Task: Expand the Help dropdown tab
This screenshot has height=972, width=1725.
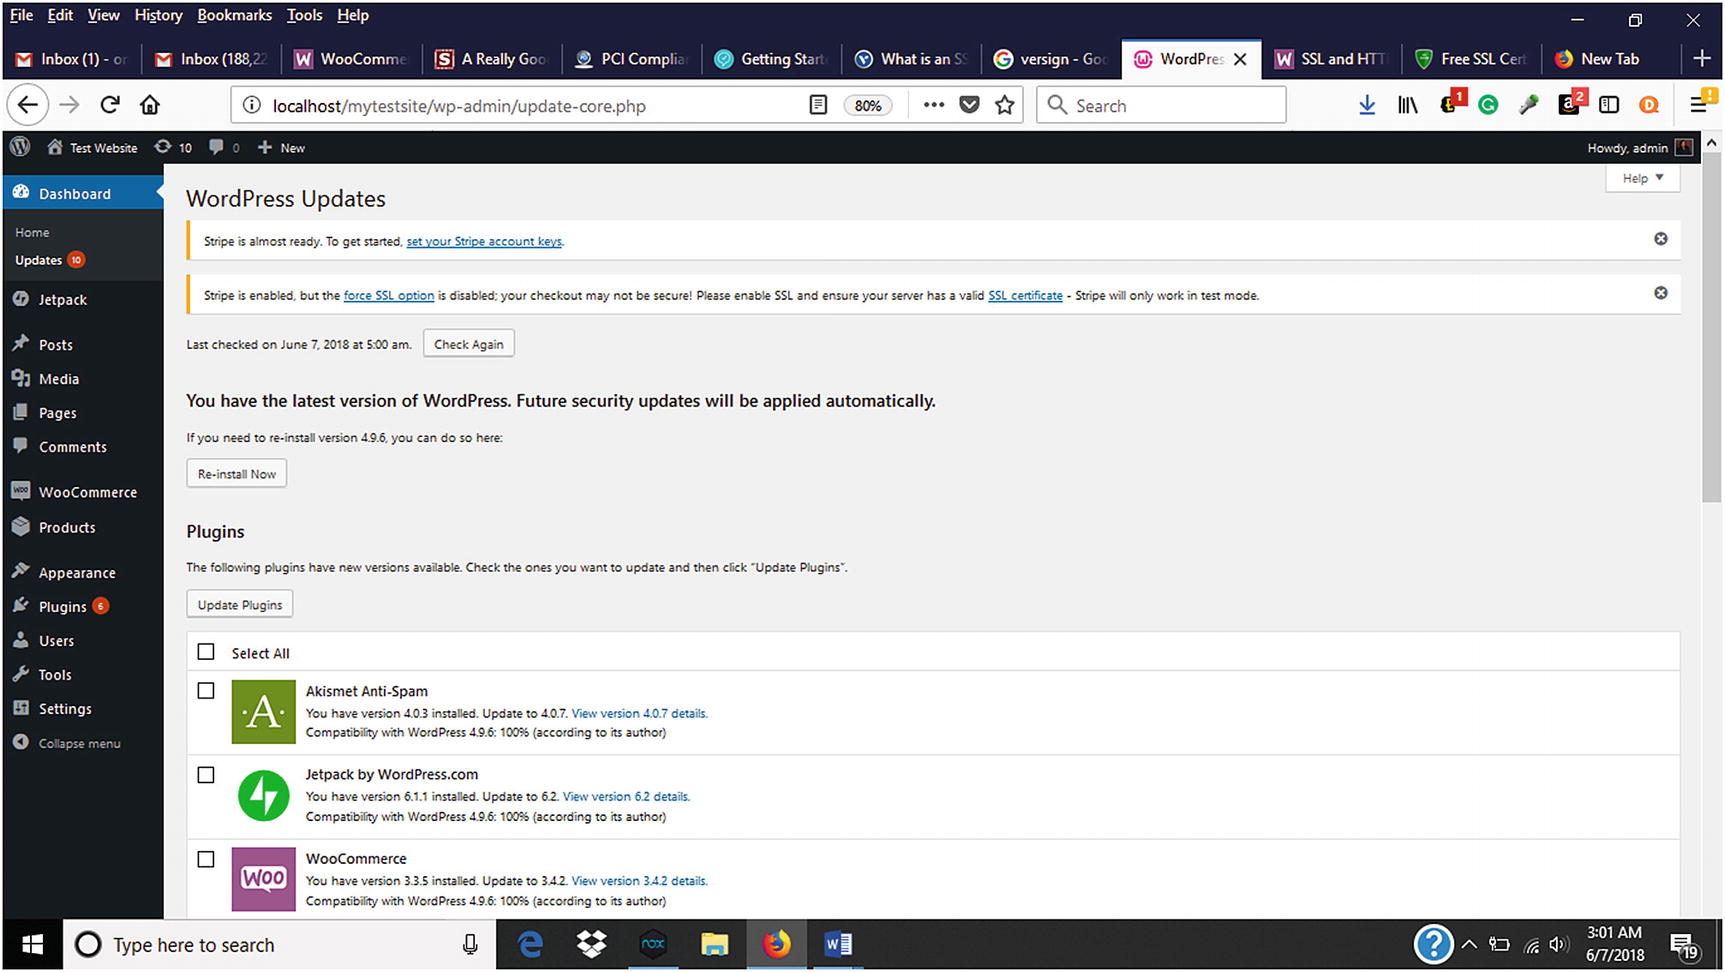Action: coord(1642,178)
